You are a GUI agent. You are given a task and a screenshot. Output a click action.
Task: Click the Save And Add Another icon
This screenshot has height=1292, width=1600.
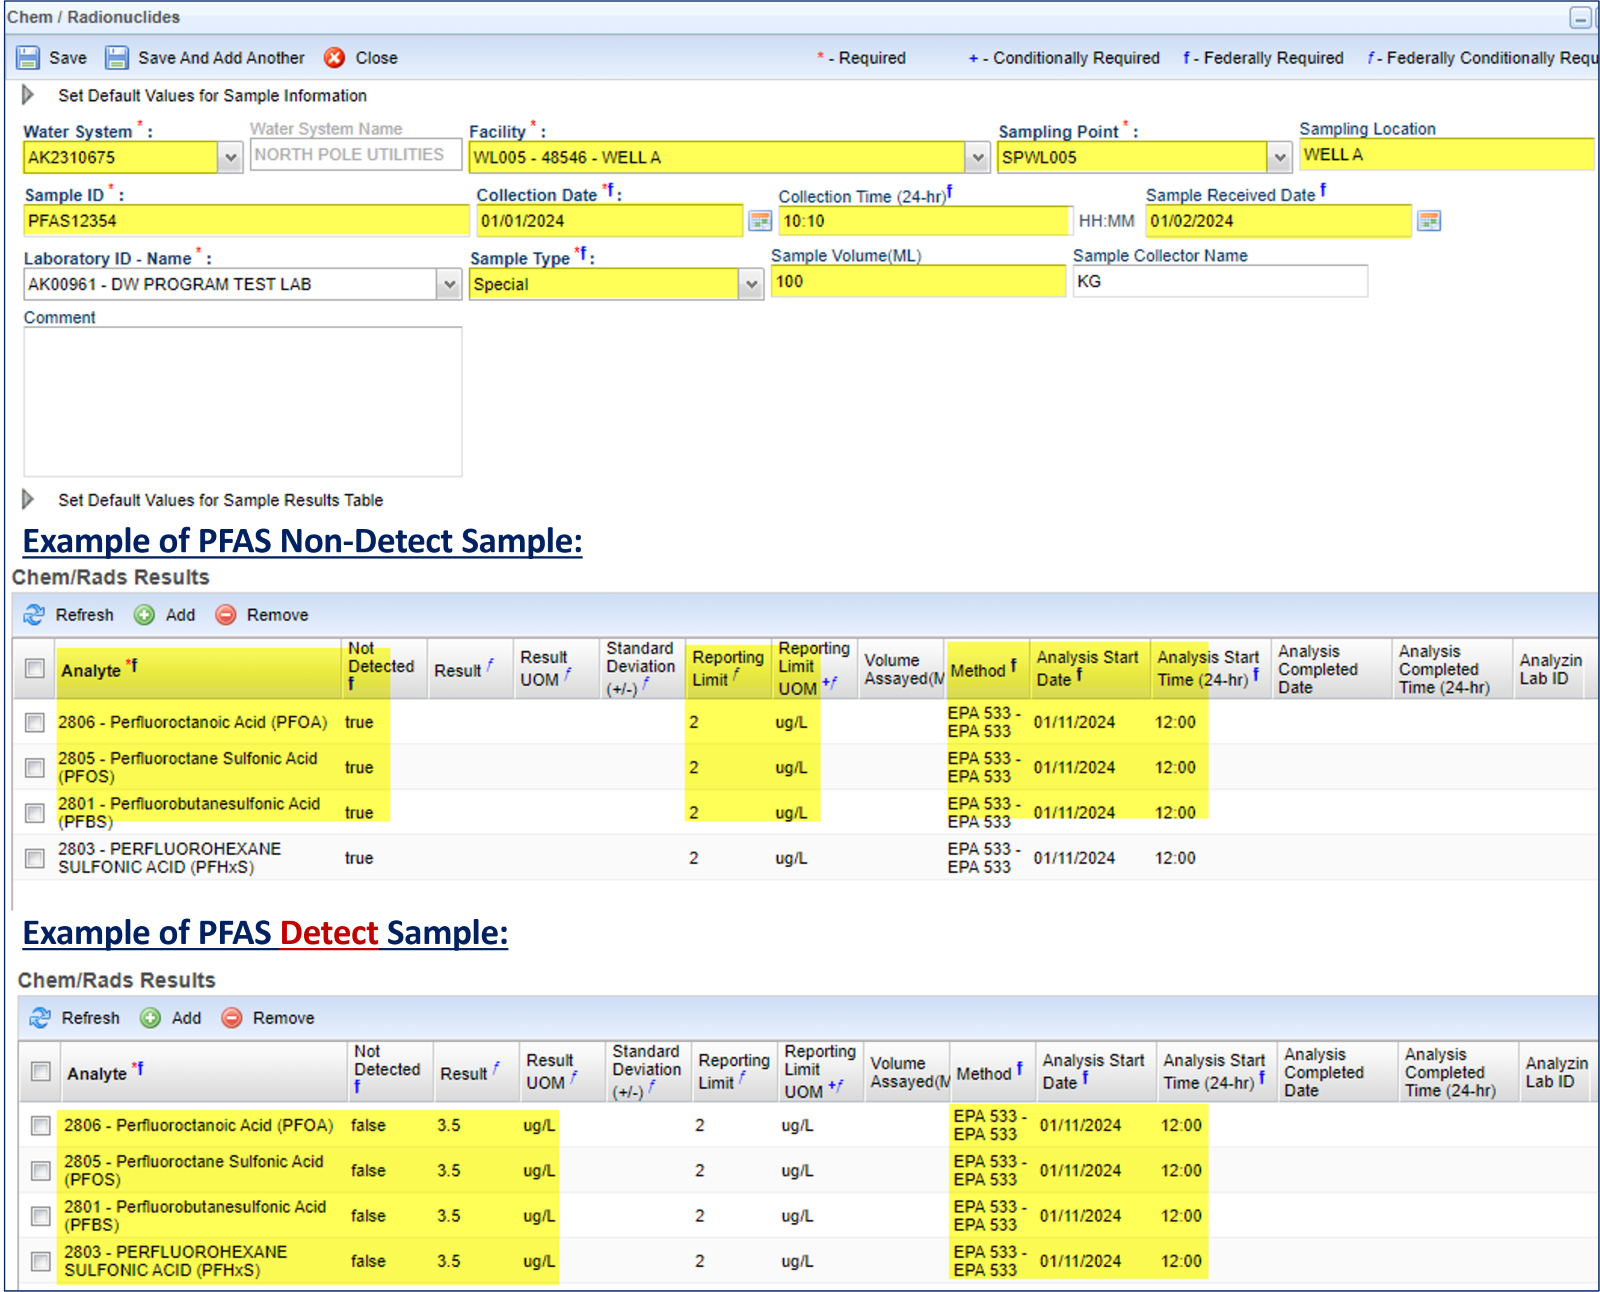coord(117,58)
